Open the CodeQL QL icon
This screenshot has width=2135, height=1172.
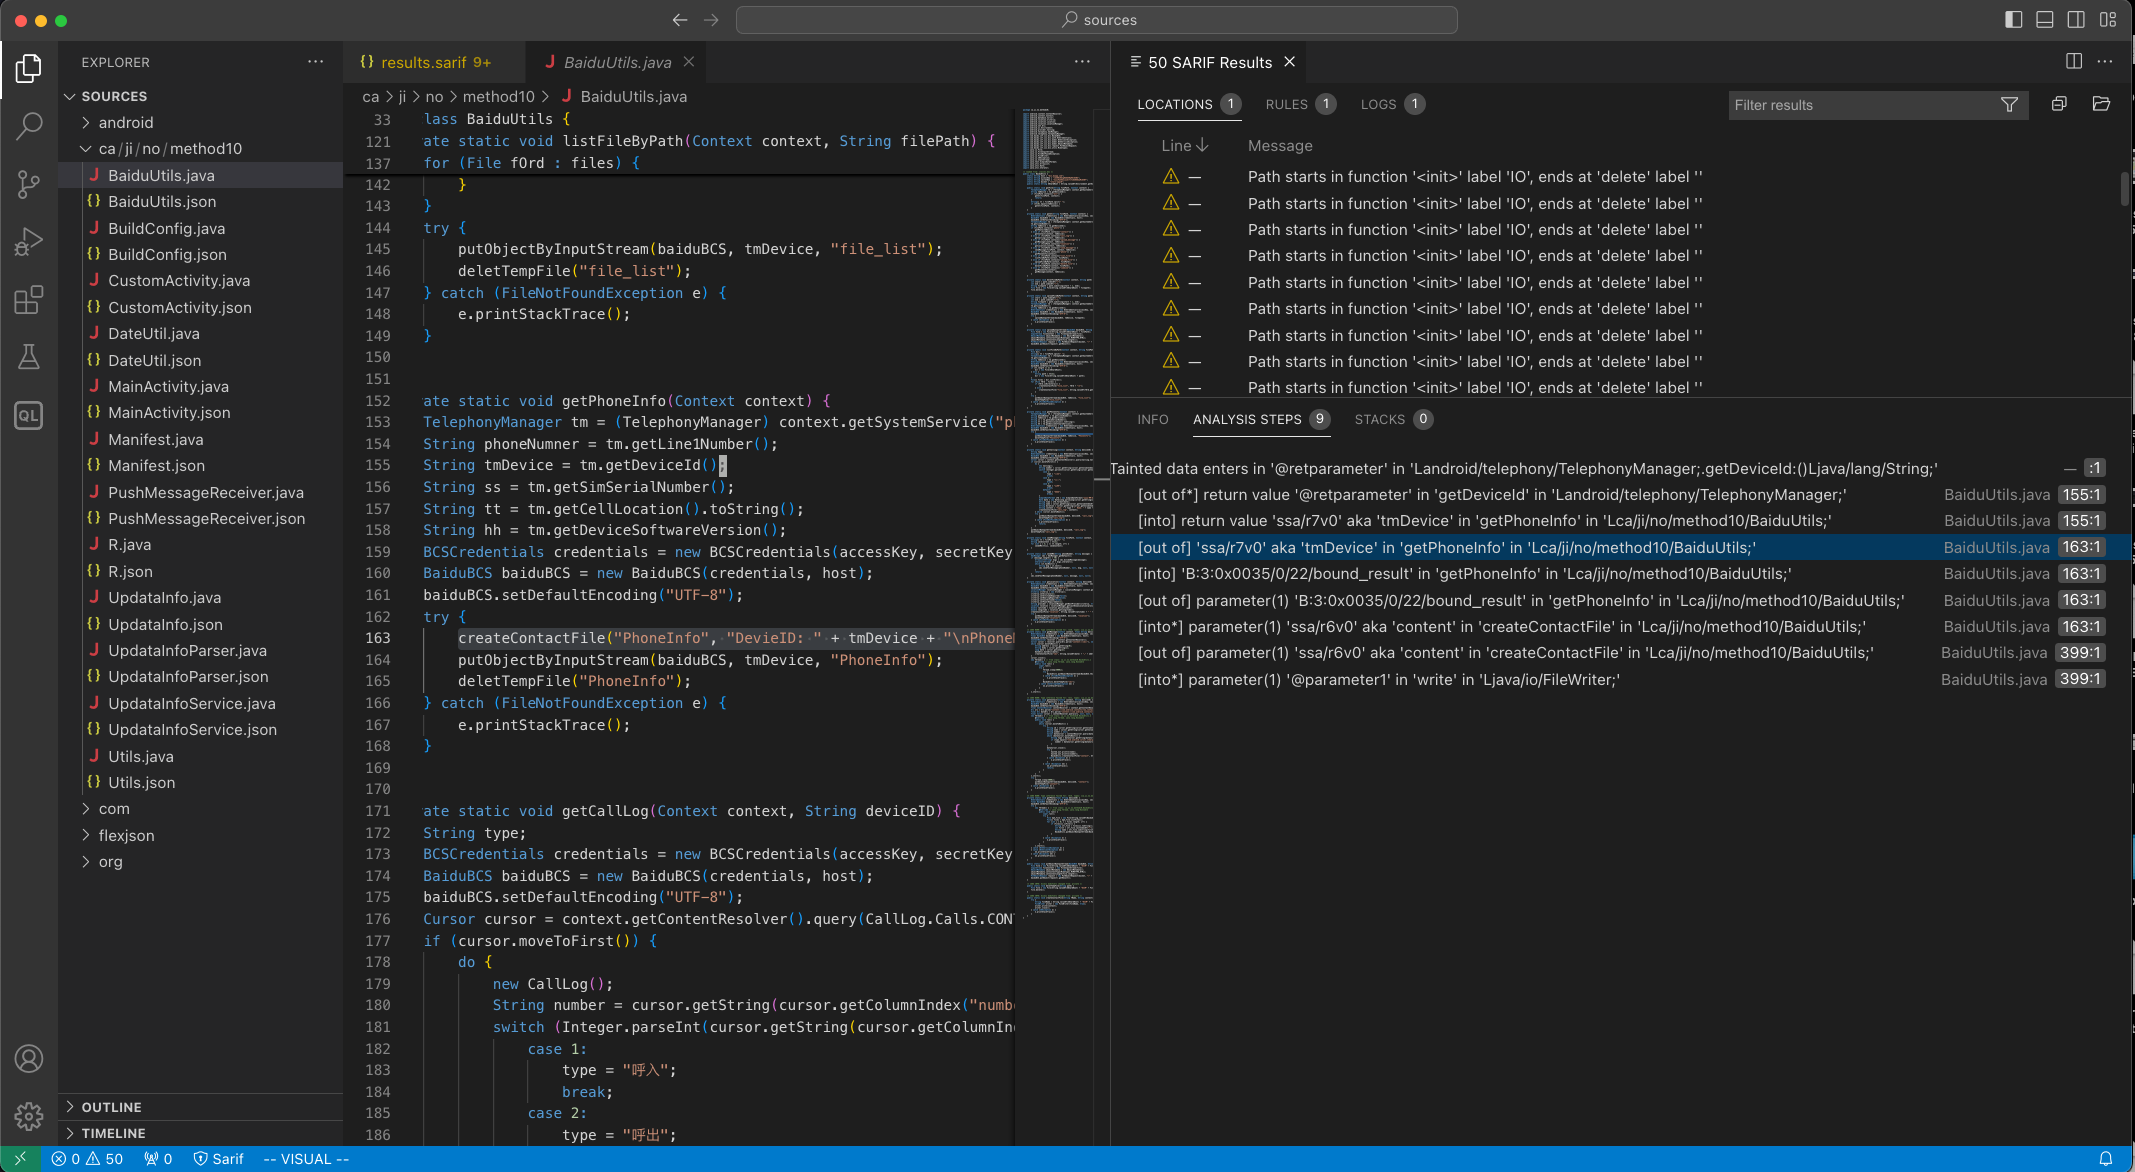pyautogui.click(x=29, y=415)
